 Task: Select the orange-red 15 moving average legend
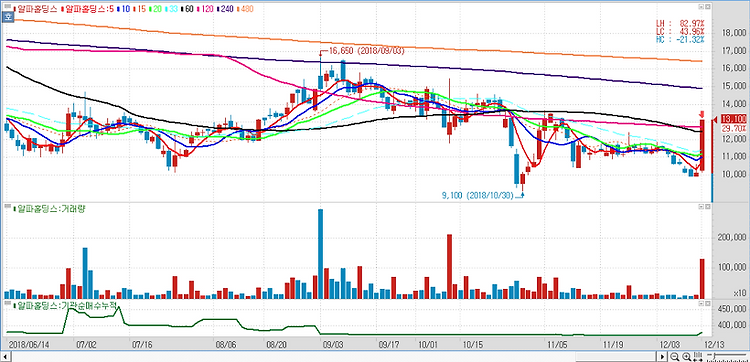(140, 9)
